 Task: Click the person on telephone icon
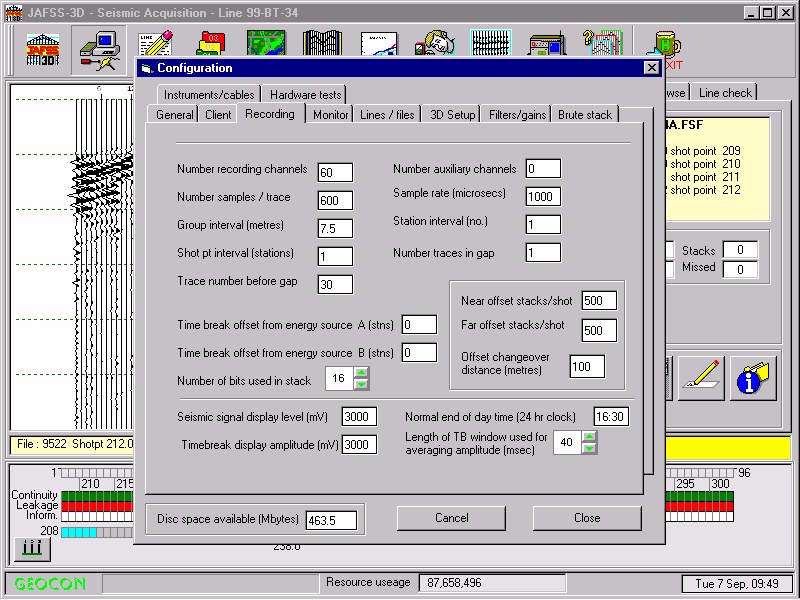[435, 43]
